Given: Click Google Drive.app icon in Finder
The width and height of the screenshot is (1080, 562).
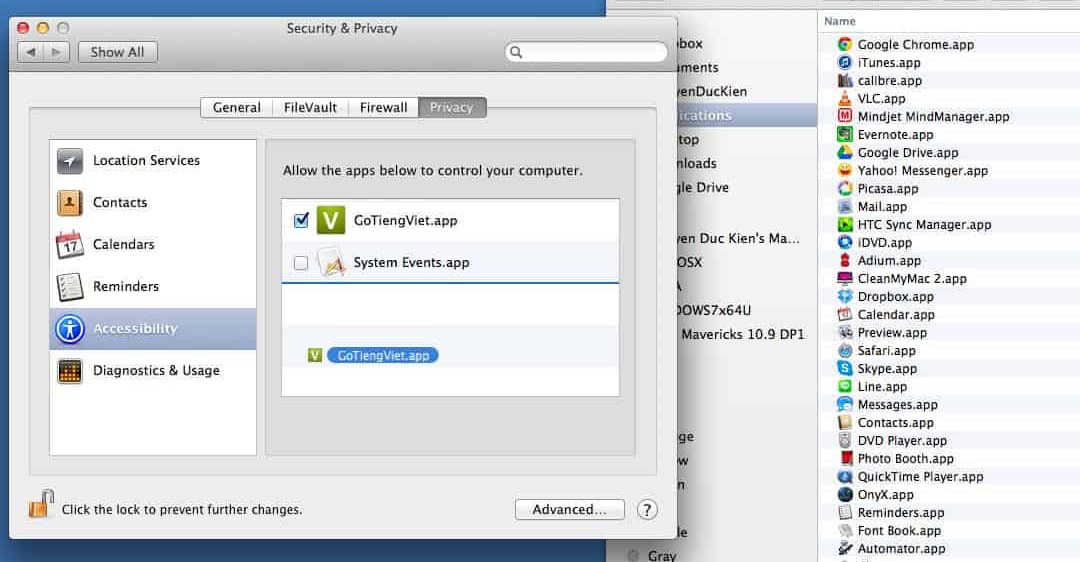Looking at the screenshot, I should pos(844,153).
